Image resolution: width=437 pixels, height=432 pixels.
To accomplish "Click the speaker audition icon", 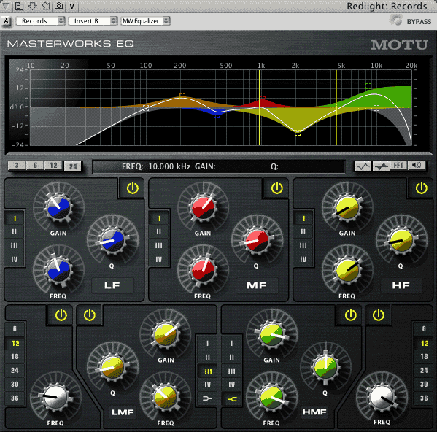I will pos(417,165).
